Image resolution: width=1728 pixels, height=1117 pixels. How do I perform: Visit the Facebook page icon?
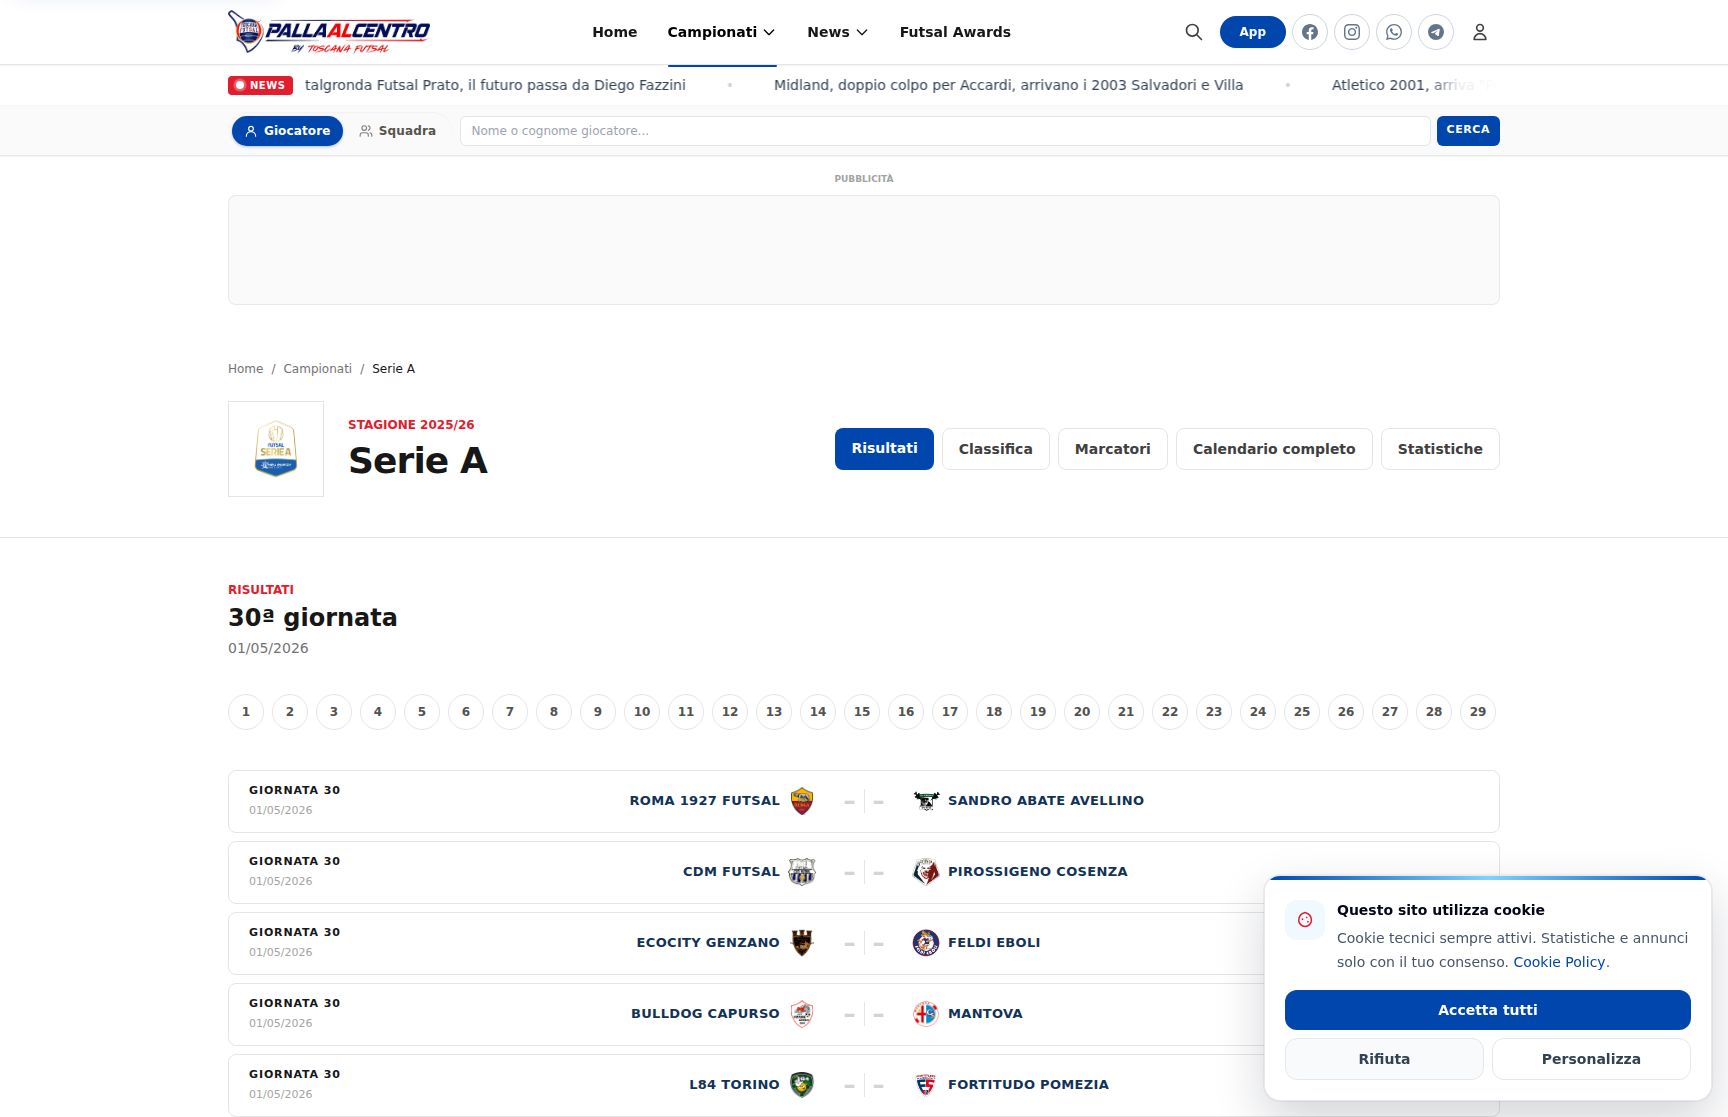point(1310,32)
